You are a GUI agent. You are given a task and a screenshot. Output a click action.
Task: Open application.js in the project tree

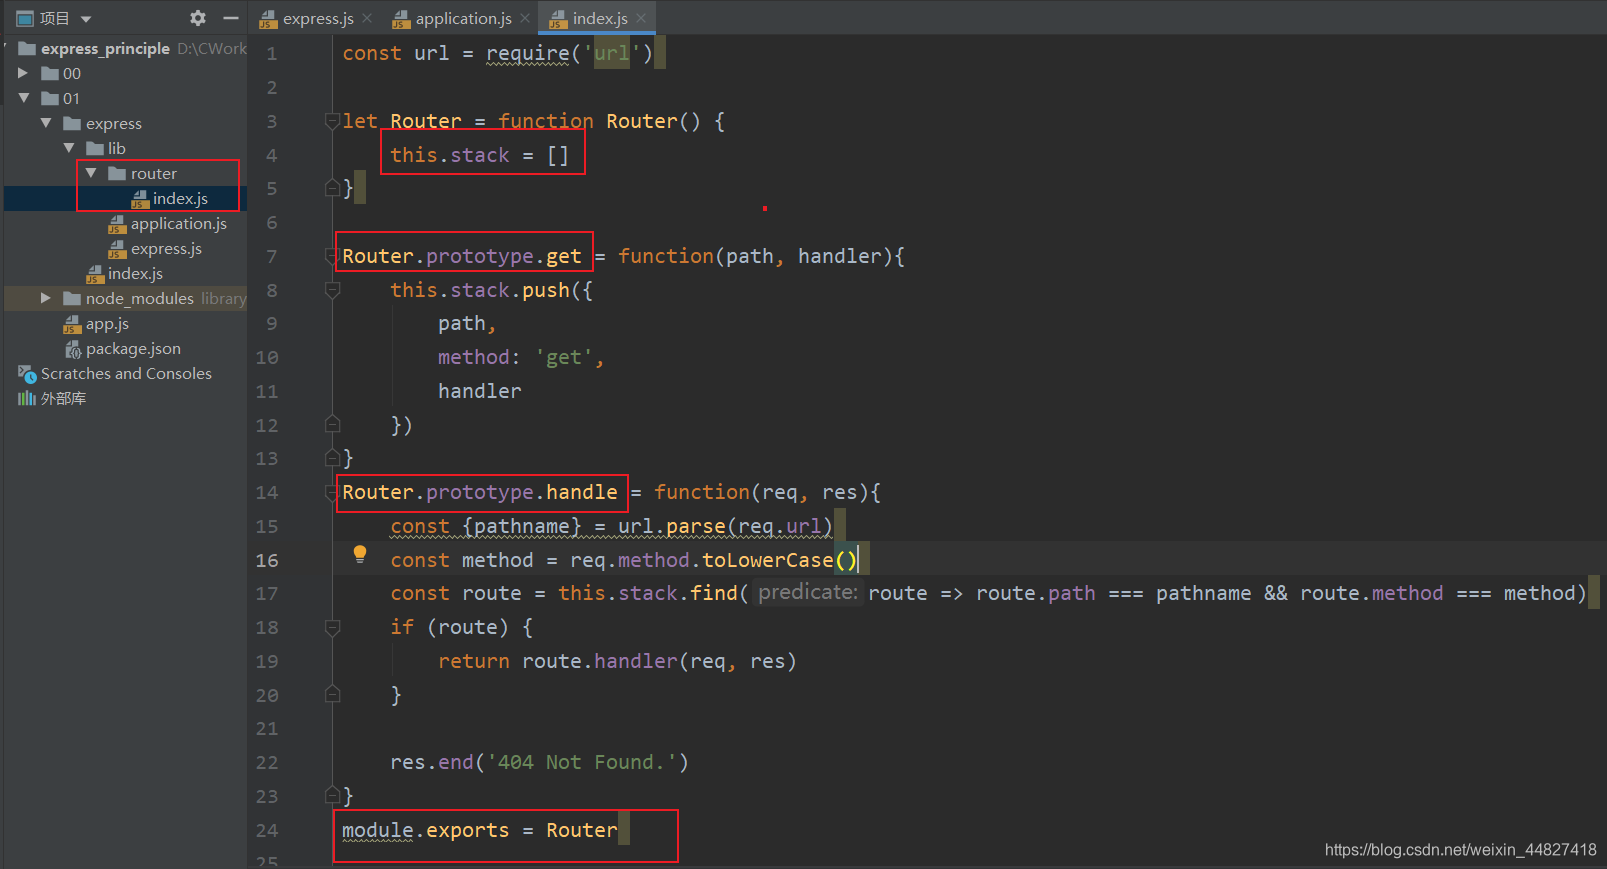click(x=178, y=223)
